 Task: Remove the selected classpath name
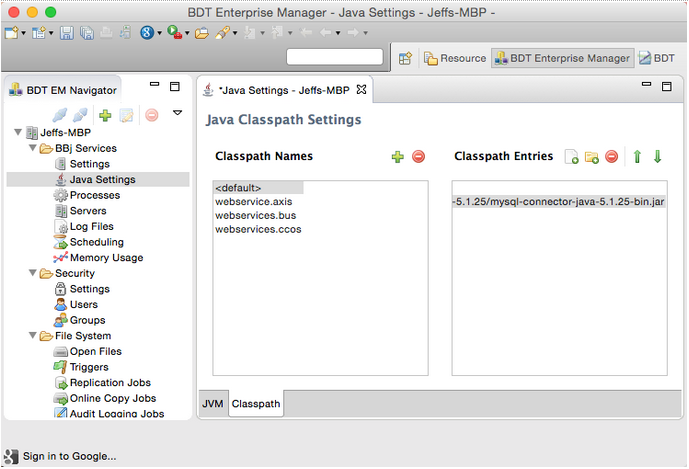[x=419, y=156]
